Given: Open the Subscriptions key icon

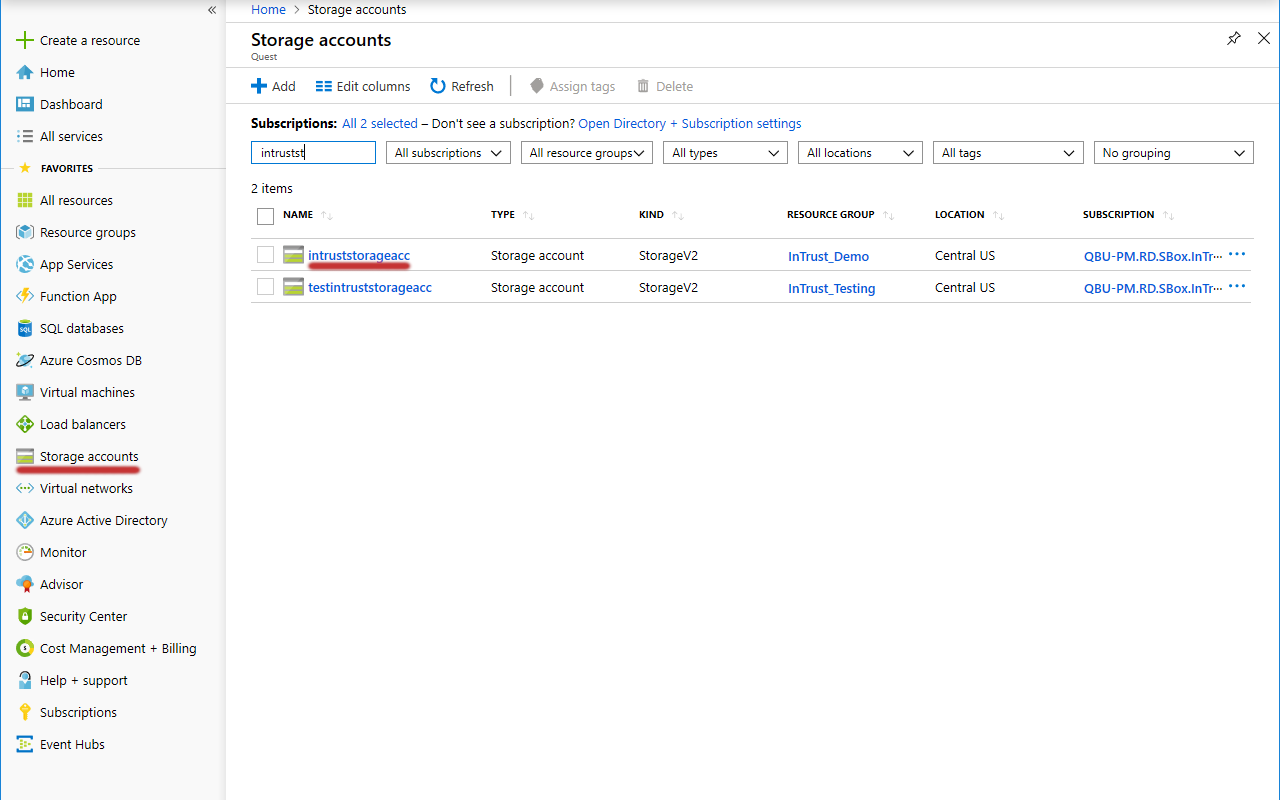Looking at the screenshot, I should [25, 713].
